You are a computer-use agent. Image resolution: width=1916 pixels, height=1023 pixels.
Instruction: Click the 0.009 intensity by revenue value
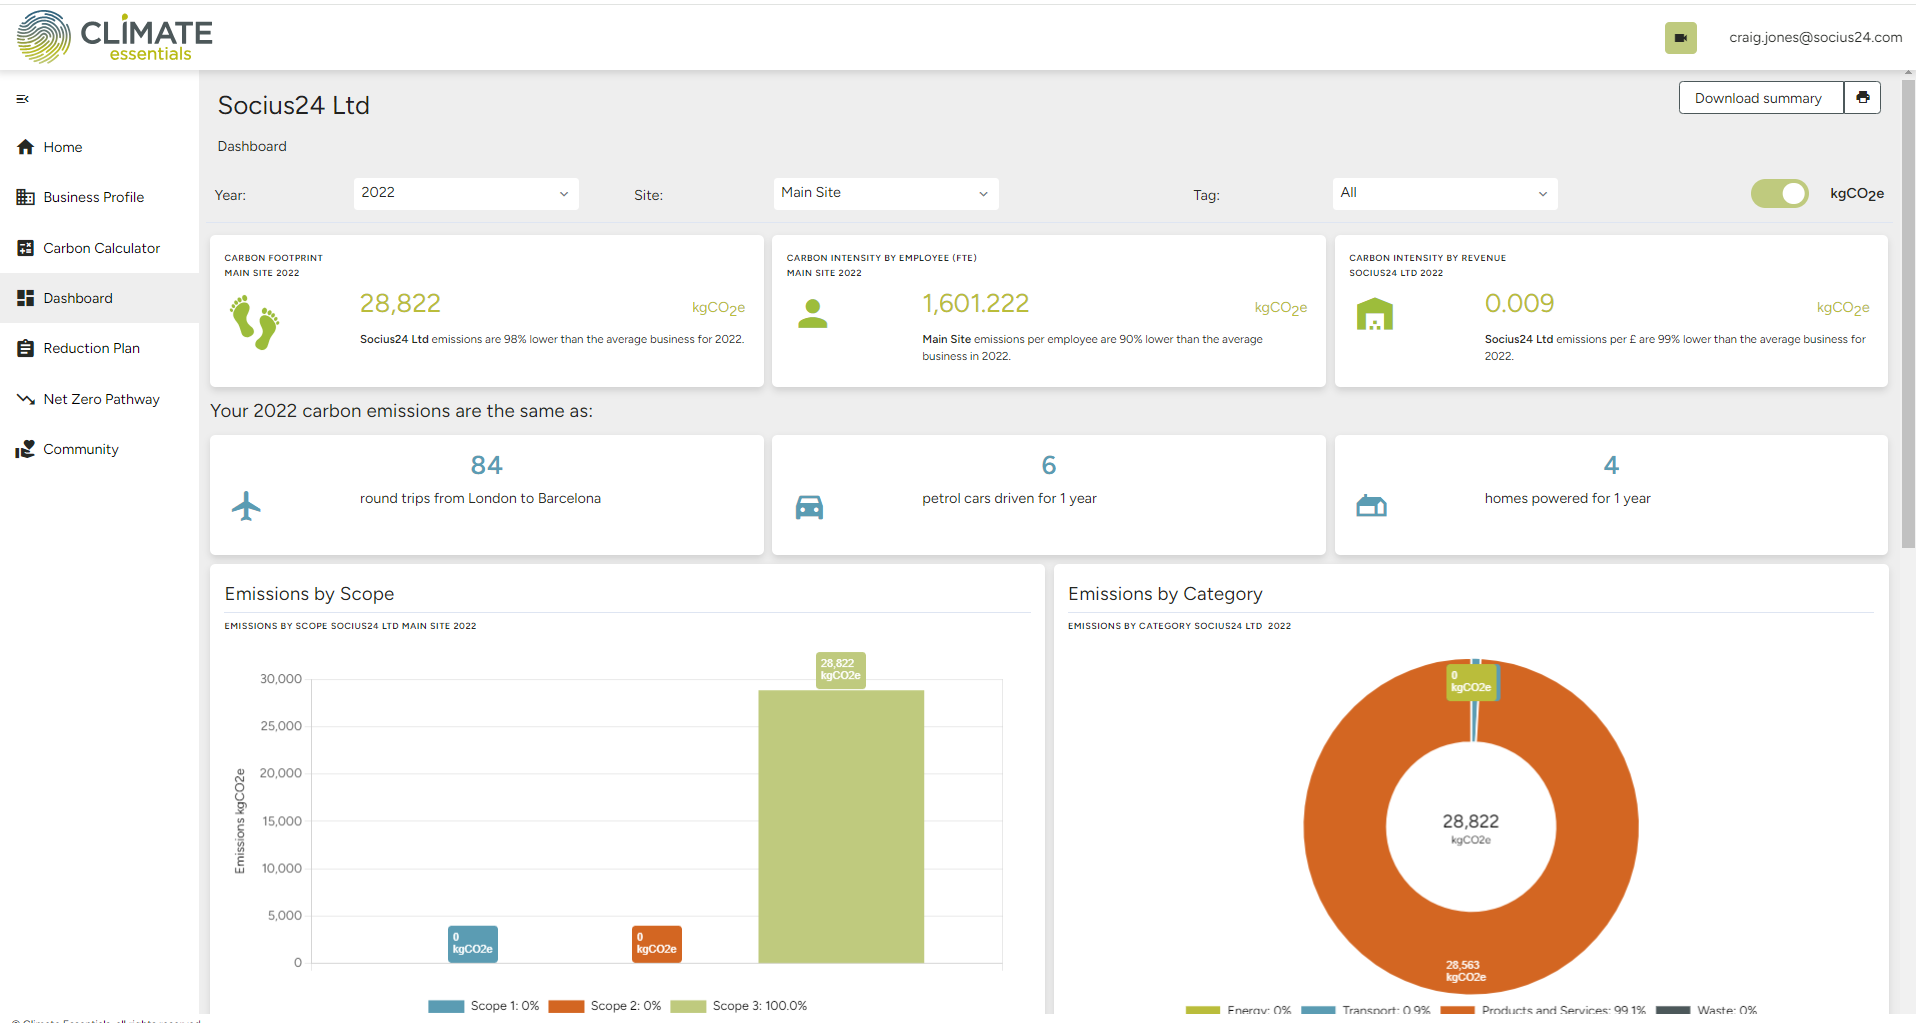tap(1519, 304)
